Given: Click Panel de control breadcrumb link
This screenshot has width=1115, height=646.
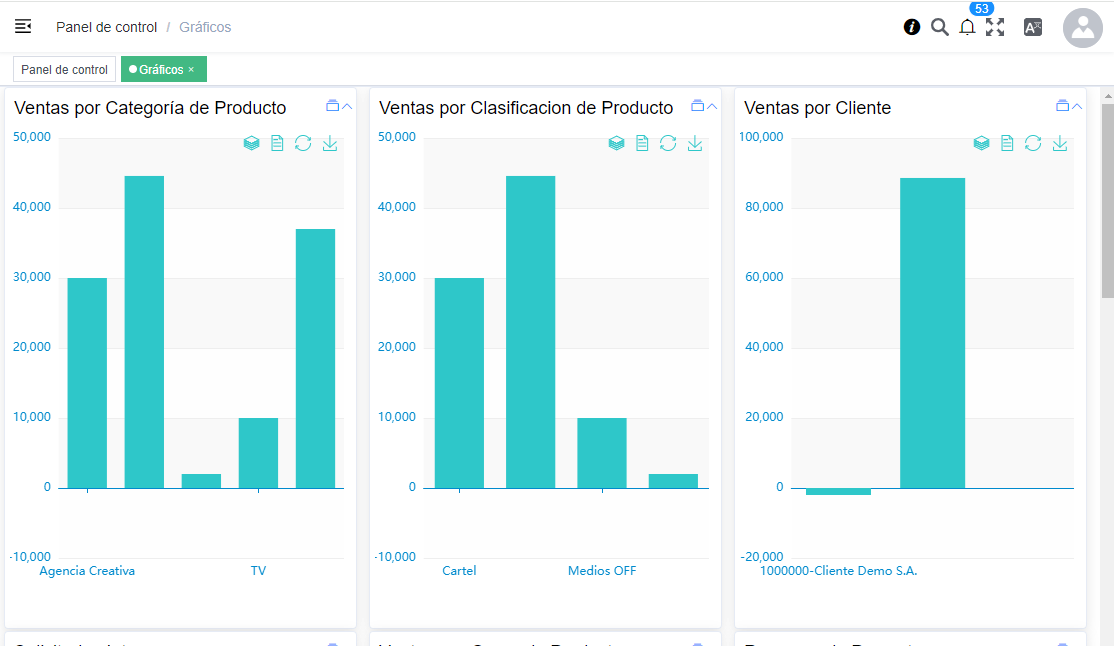Looking at the screenshot, I should click(x=106, y=27).
